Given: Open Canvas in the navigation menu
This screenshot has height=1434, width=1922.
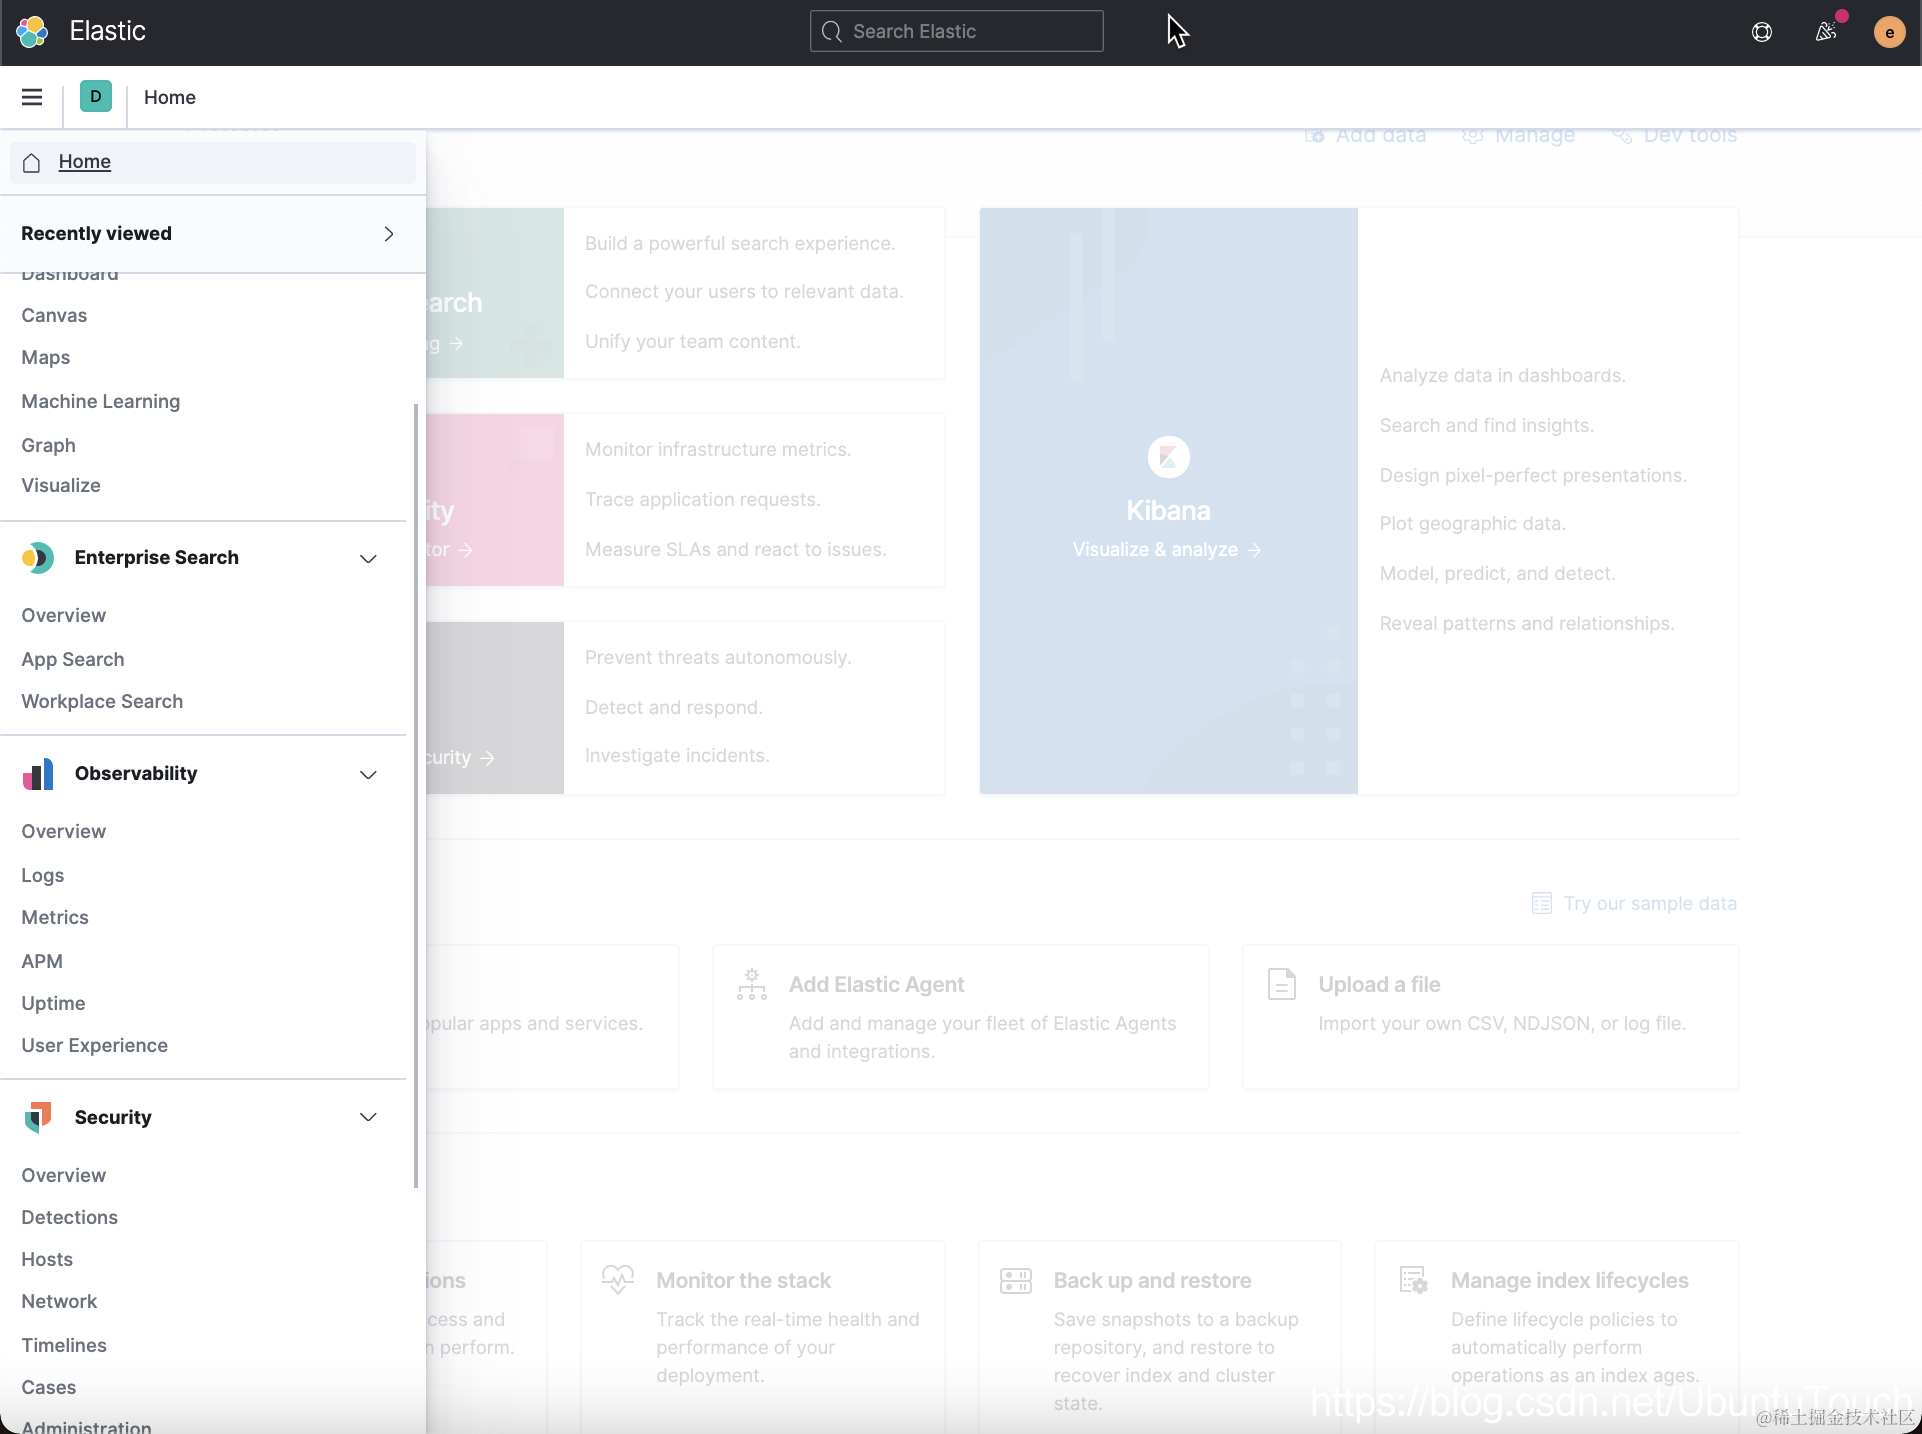Looking at the screenshot, I should (54, 315).
